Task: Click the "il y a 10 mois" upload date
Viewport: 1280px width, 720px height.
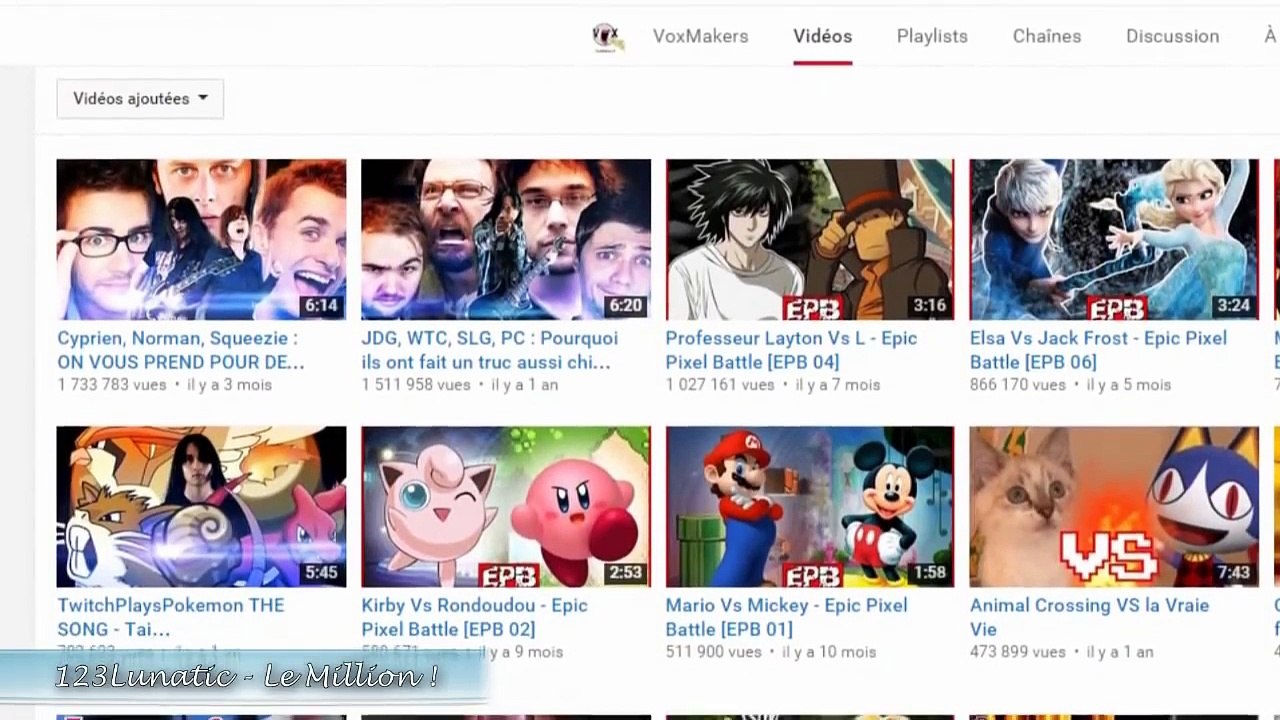Action: tap(828, 652)
